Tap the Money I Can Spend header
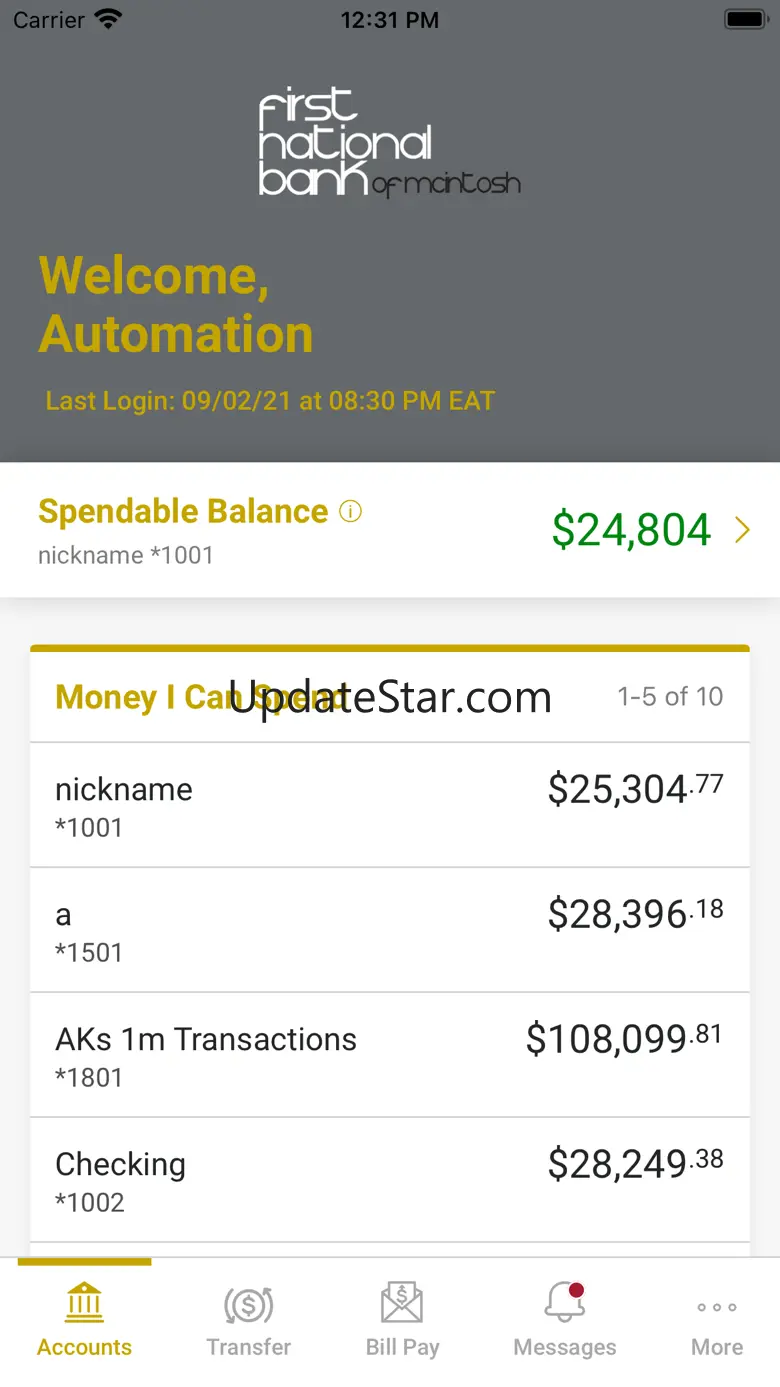Viewport: 780px width, 1387px height. coord(200,697)
